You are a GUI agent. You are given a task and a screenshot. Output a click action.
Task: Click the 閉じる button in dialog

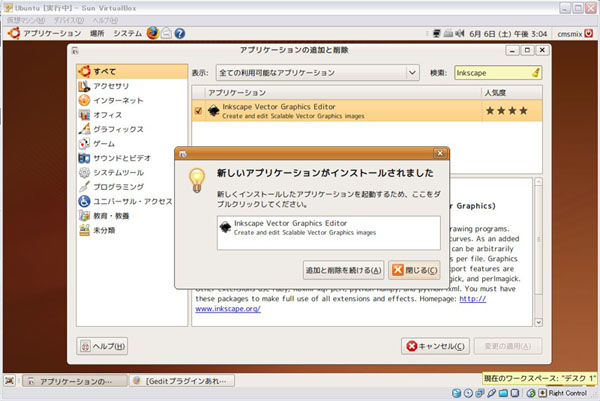414,270
